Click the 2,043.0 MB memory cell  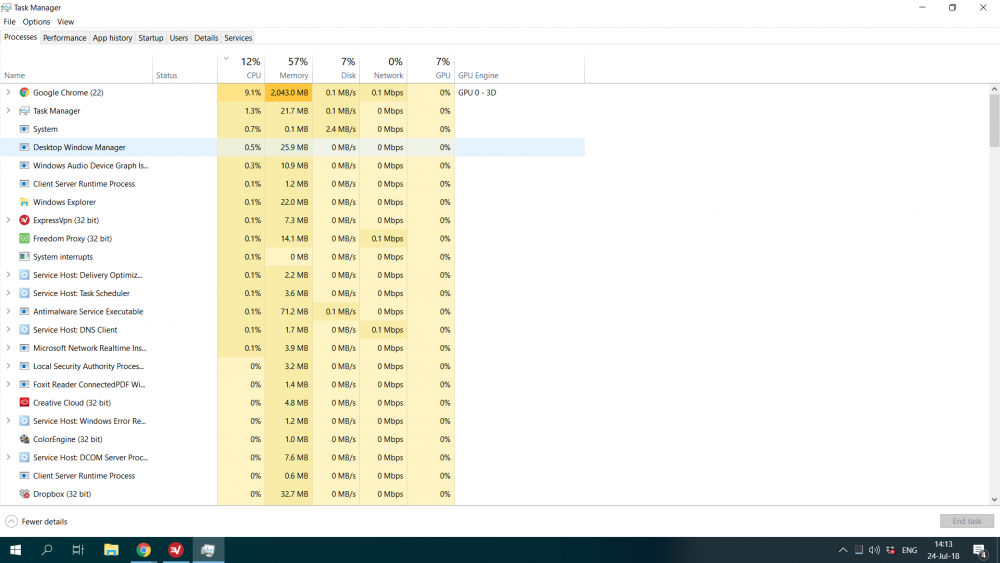point(289,92)
